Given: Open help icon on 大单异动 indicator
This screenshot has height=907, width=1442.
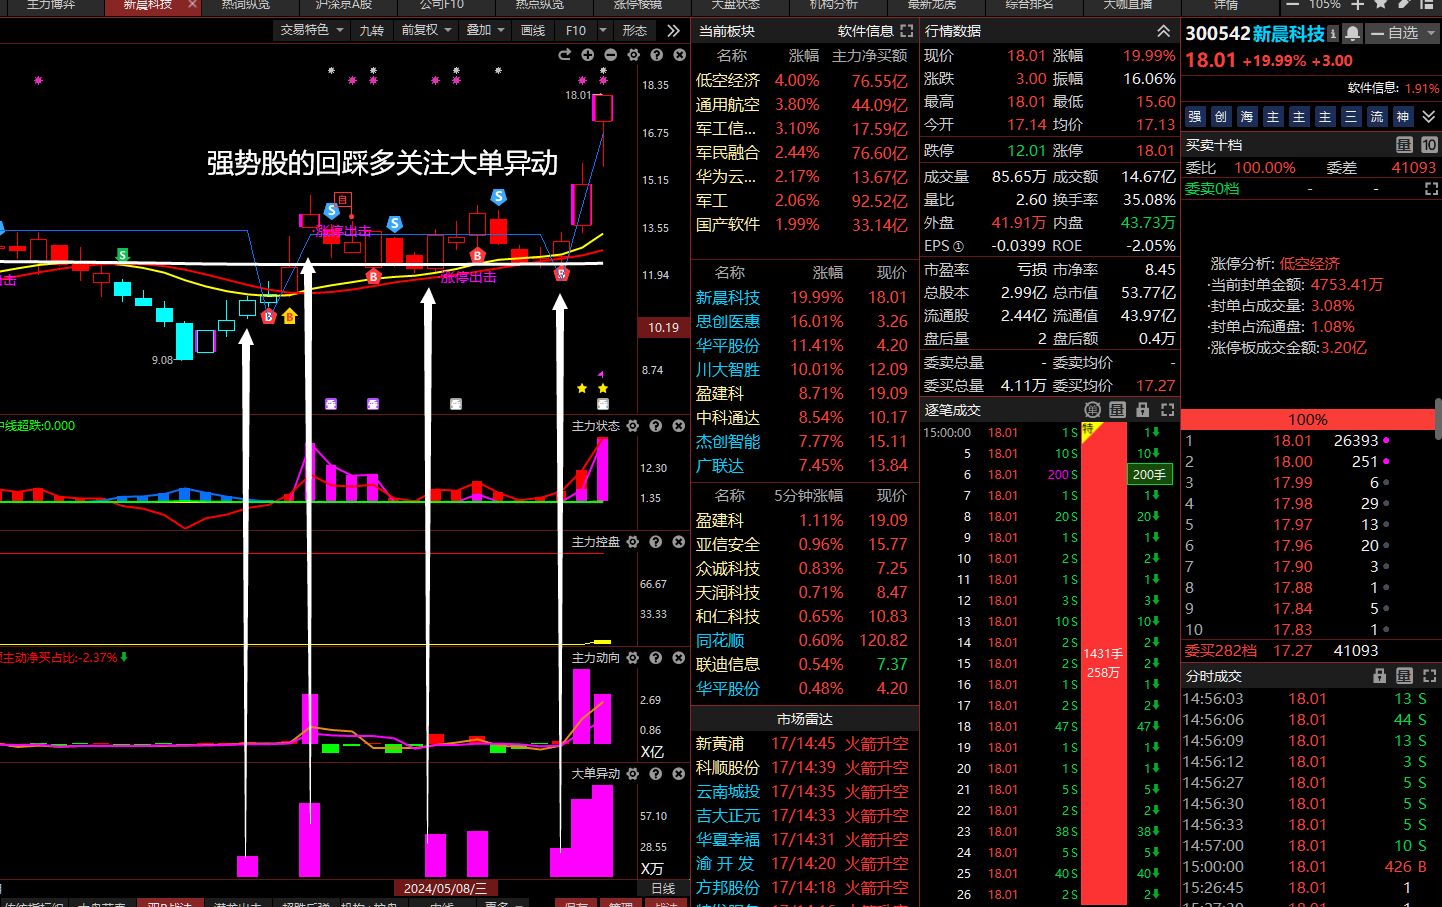Looking at the screenshot, I should coord(656,774).
